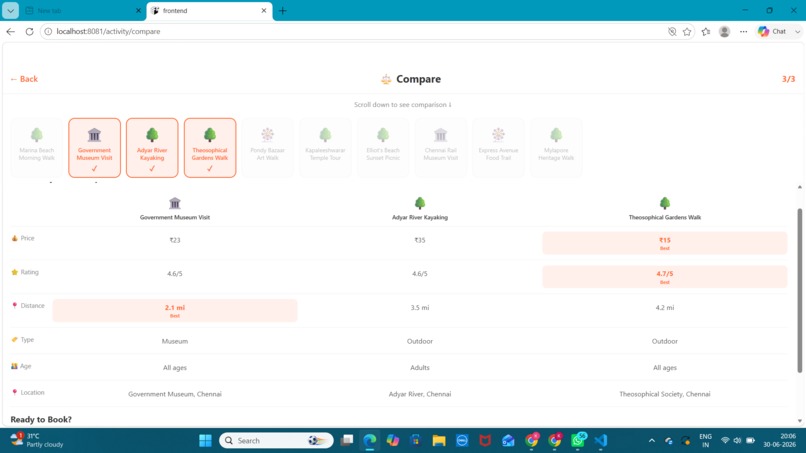Select the frontend browser tab
806x453 pixels.
pyautogui.click(x=208, y=10)
